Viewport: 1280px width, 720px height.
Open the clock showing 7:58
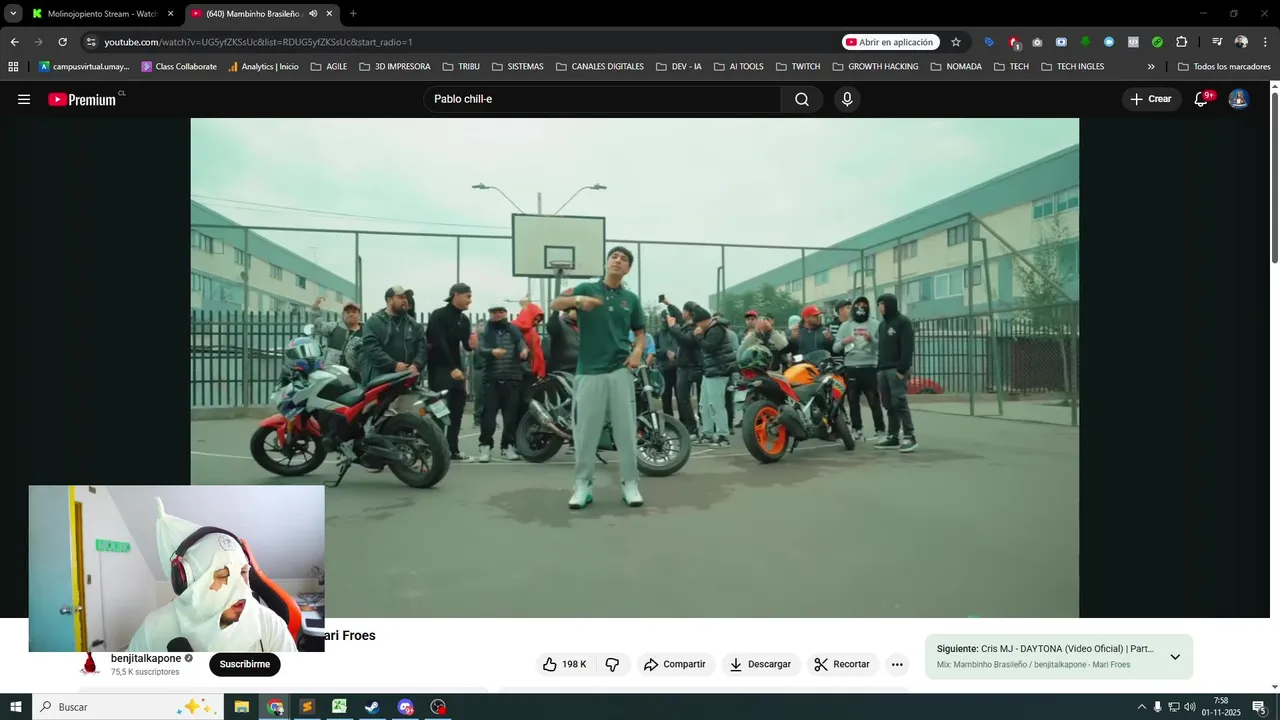[1221, 707]
